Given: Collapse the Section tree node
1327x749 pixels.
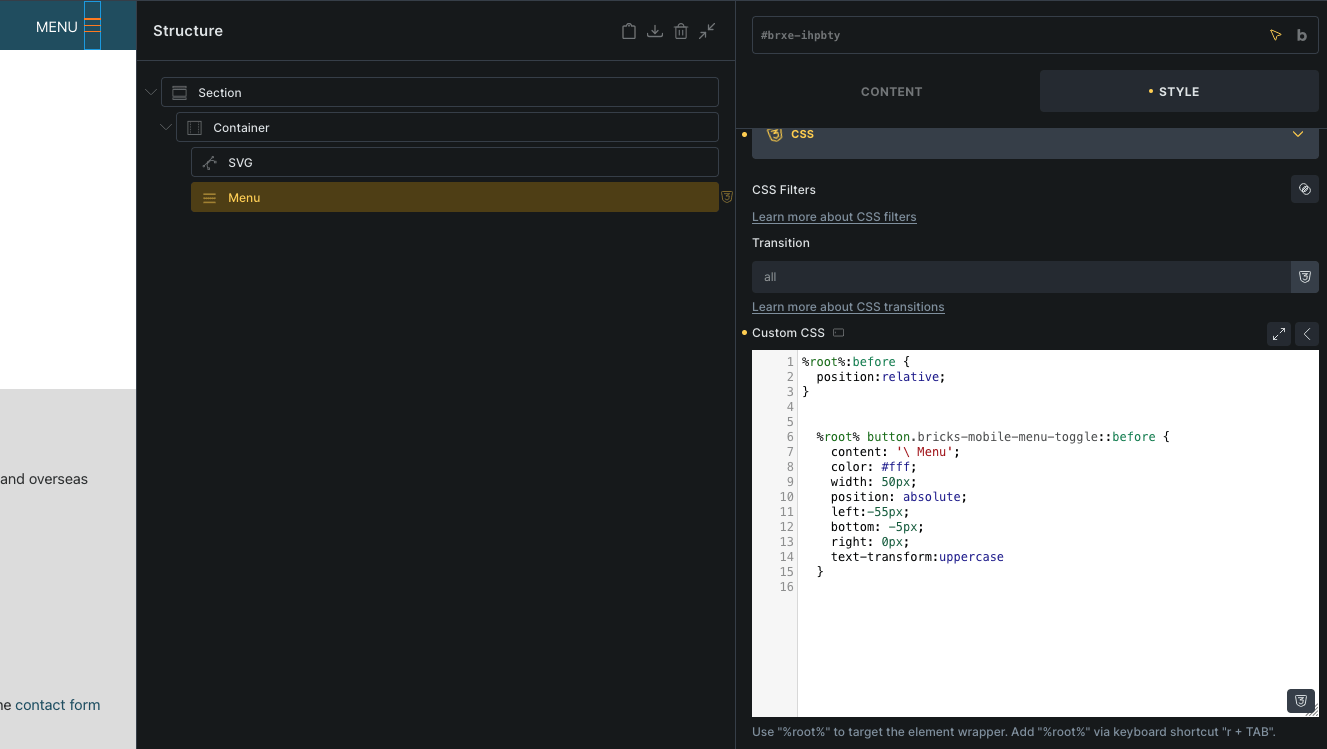Looking at the screenshot, I should click(151, 93).
